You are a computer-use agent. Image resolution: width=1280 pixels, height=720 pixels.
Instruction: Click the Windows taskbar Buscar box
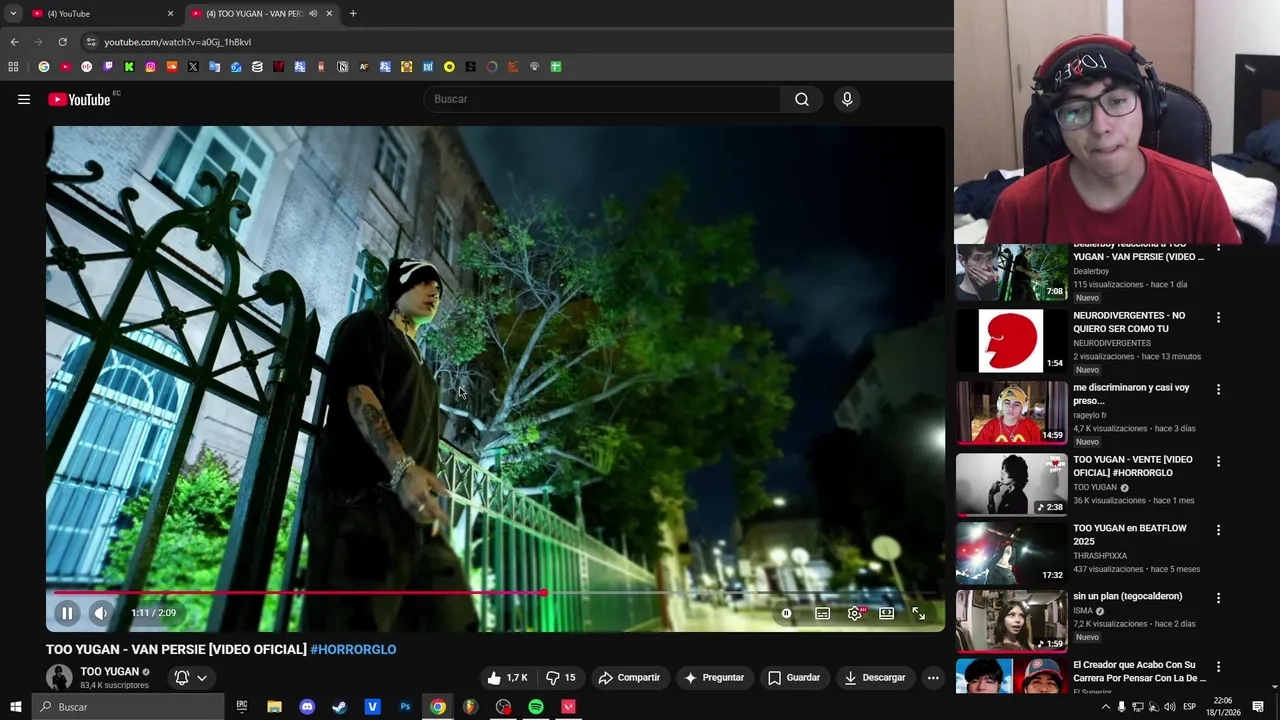tap(127, 707)
